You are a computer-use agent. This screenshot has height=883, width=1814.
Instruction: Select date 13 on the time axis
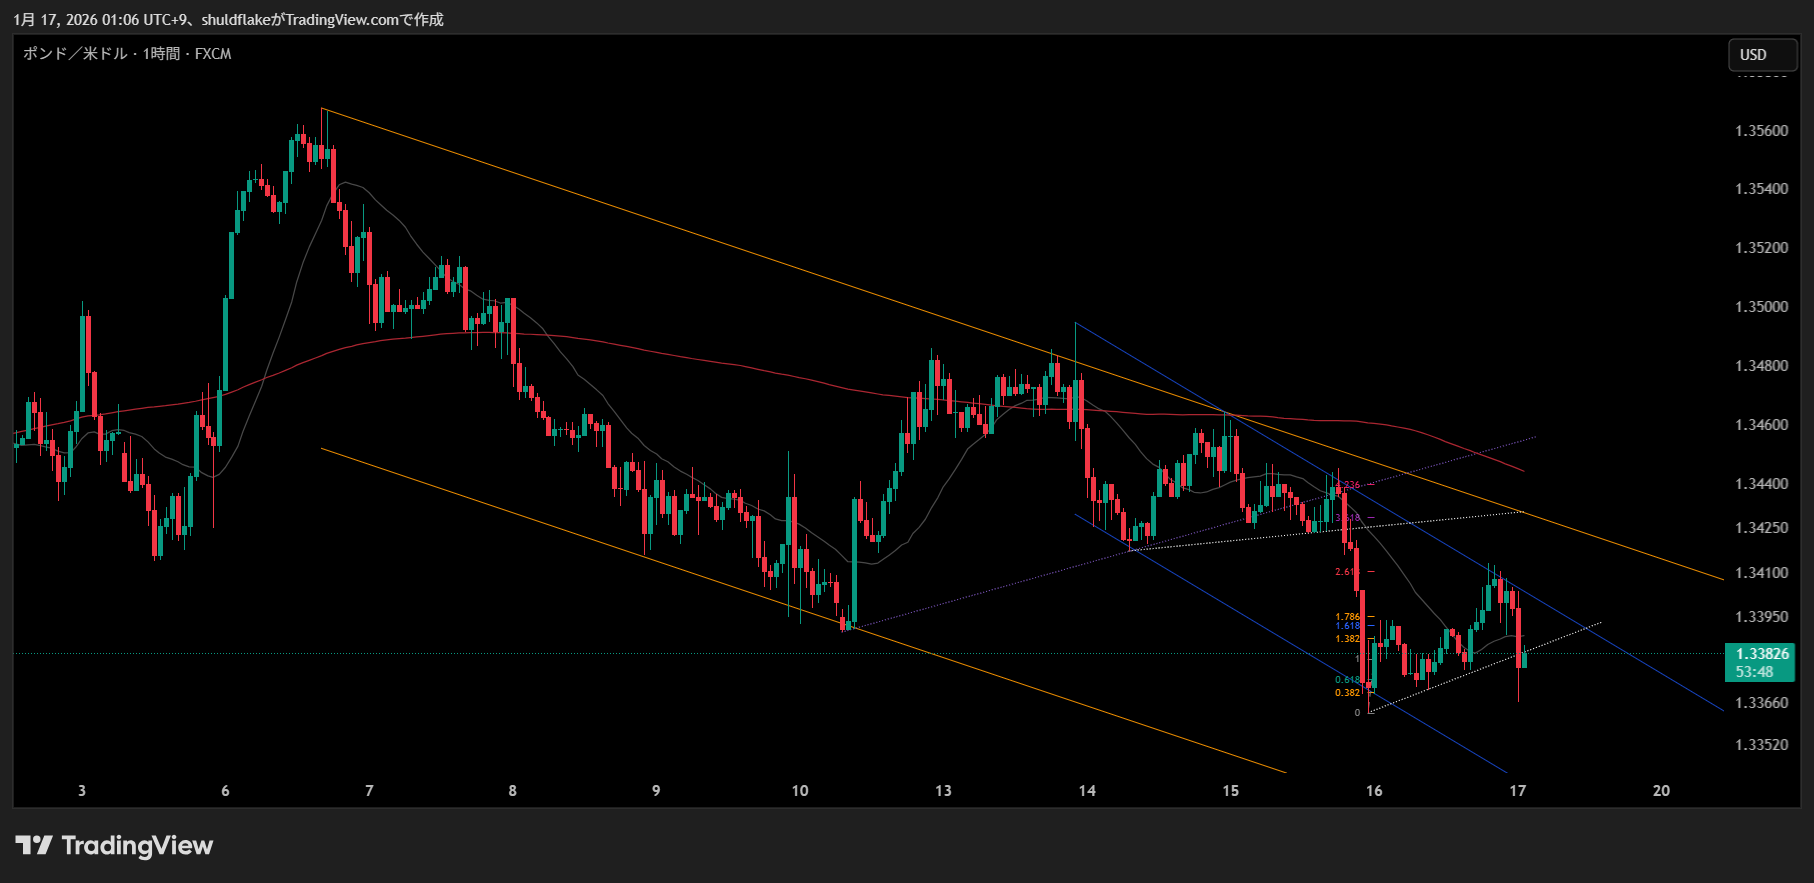(x=943, y=791)
